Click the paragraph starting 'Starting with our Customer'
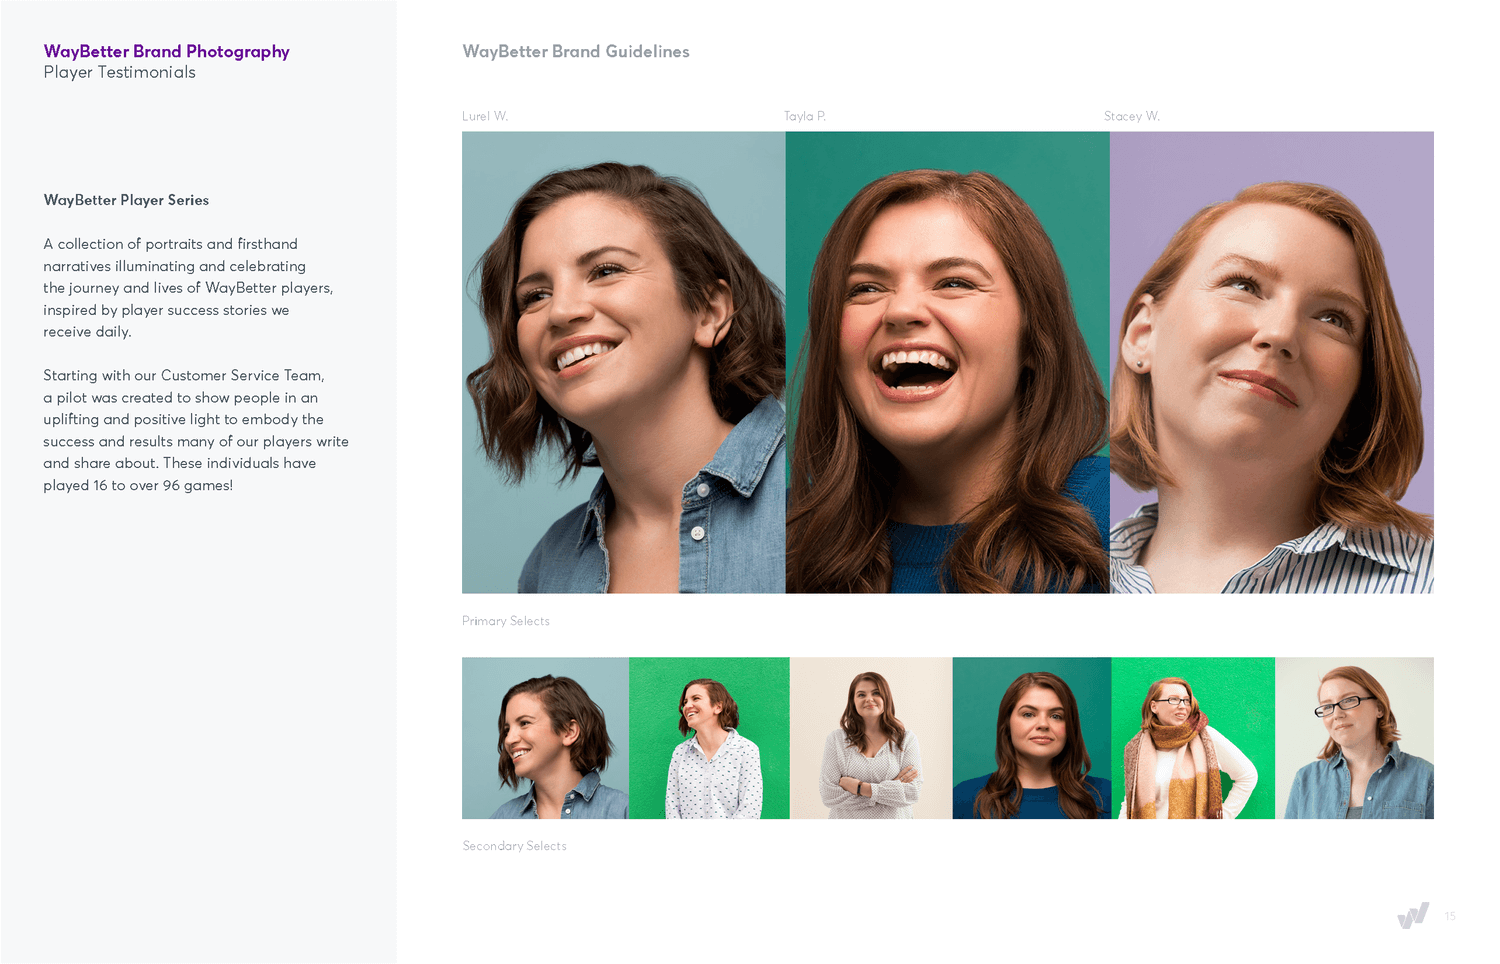The height and width of the screenshot is (964, 1500). tap(196, 430)
